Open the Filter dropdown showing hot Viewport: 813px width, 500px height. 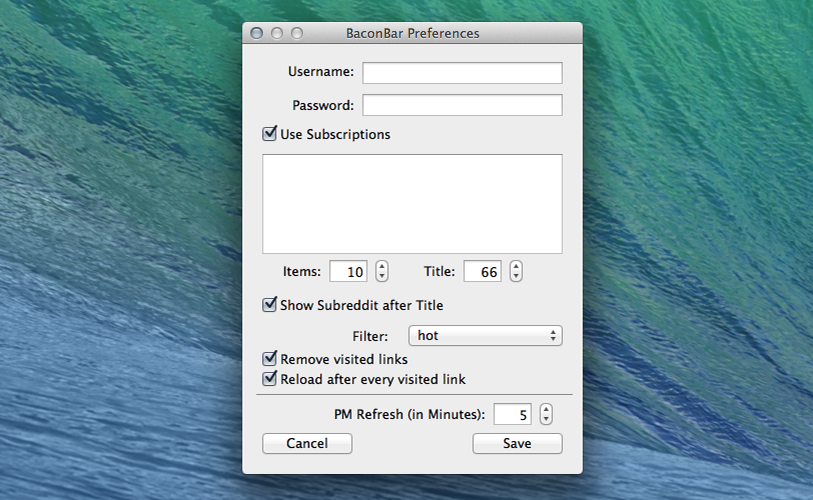click(x=485, y=336)
